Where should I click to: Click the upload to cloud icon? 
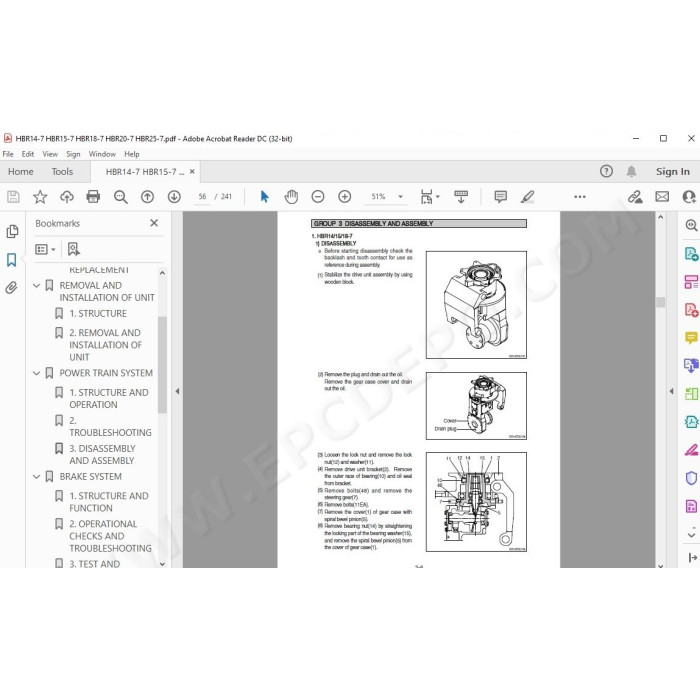[67, 196]
